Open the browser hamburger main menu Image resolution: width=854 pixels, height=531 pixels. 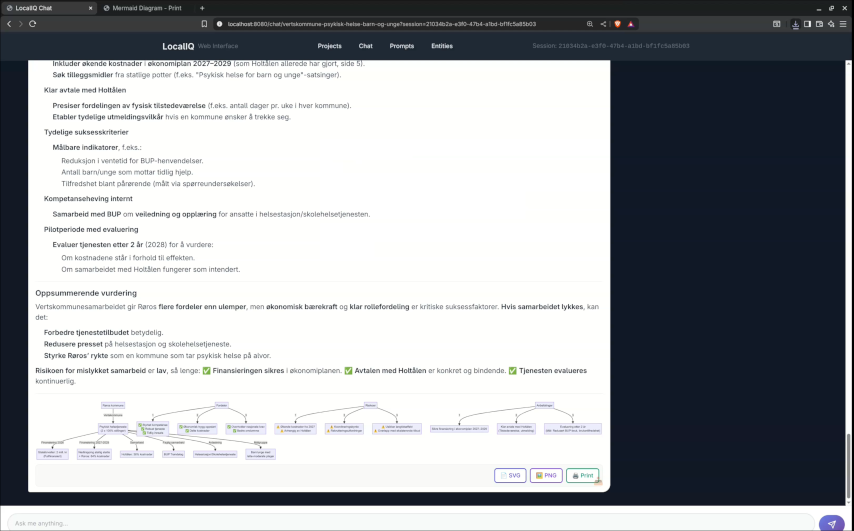pyautogui.click(x=843, y=23)
